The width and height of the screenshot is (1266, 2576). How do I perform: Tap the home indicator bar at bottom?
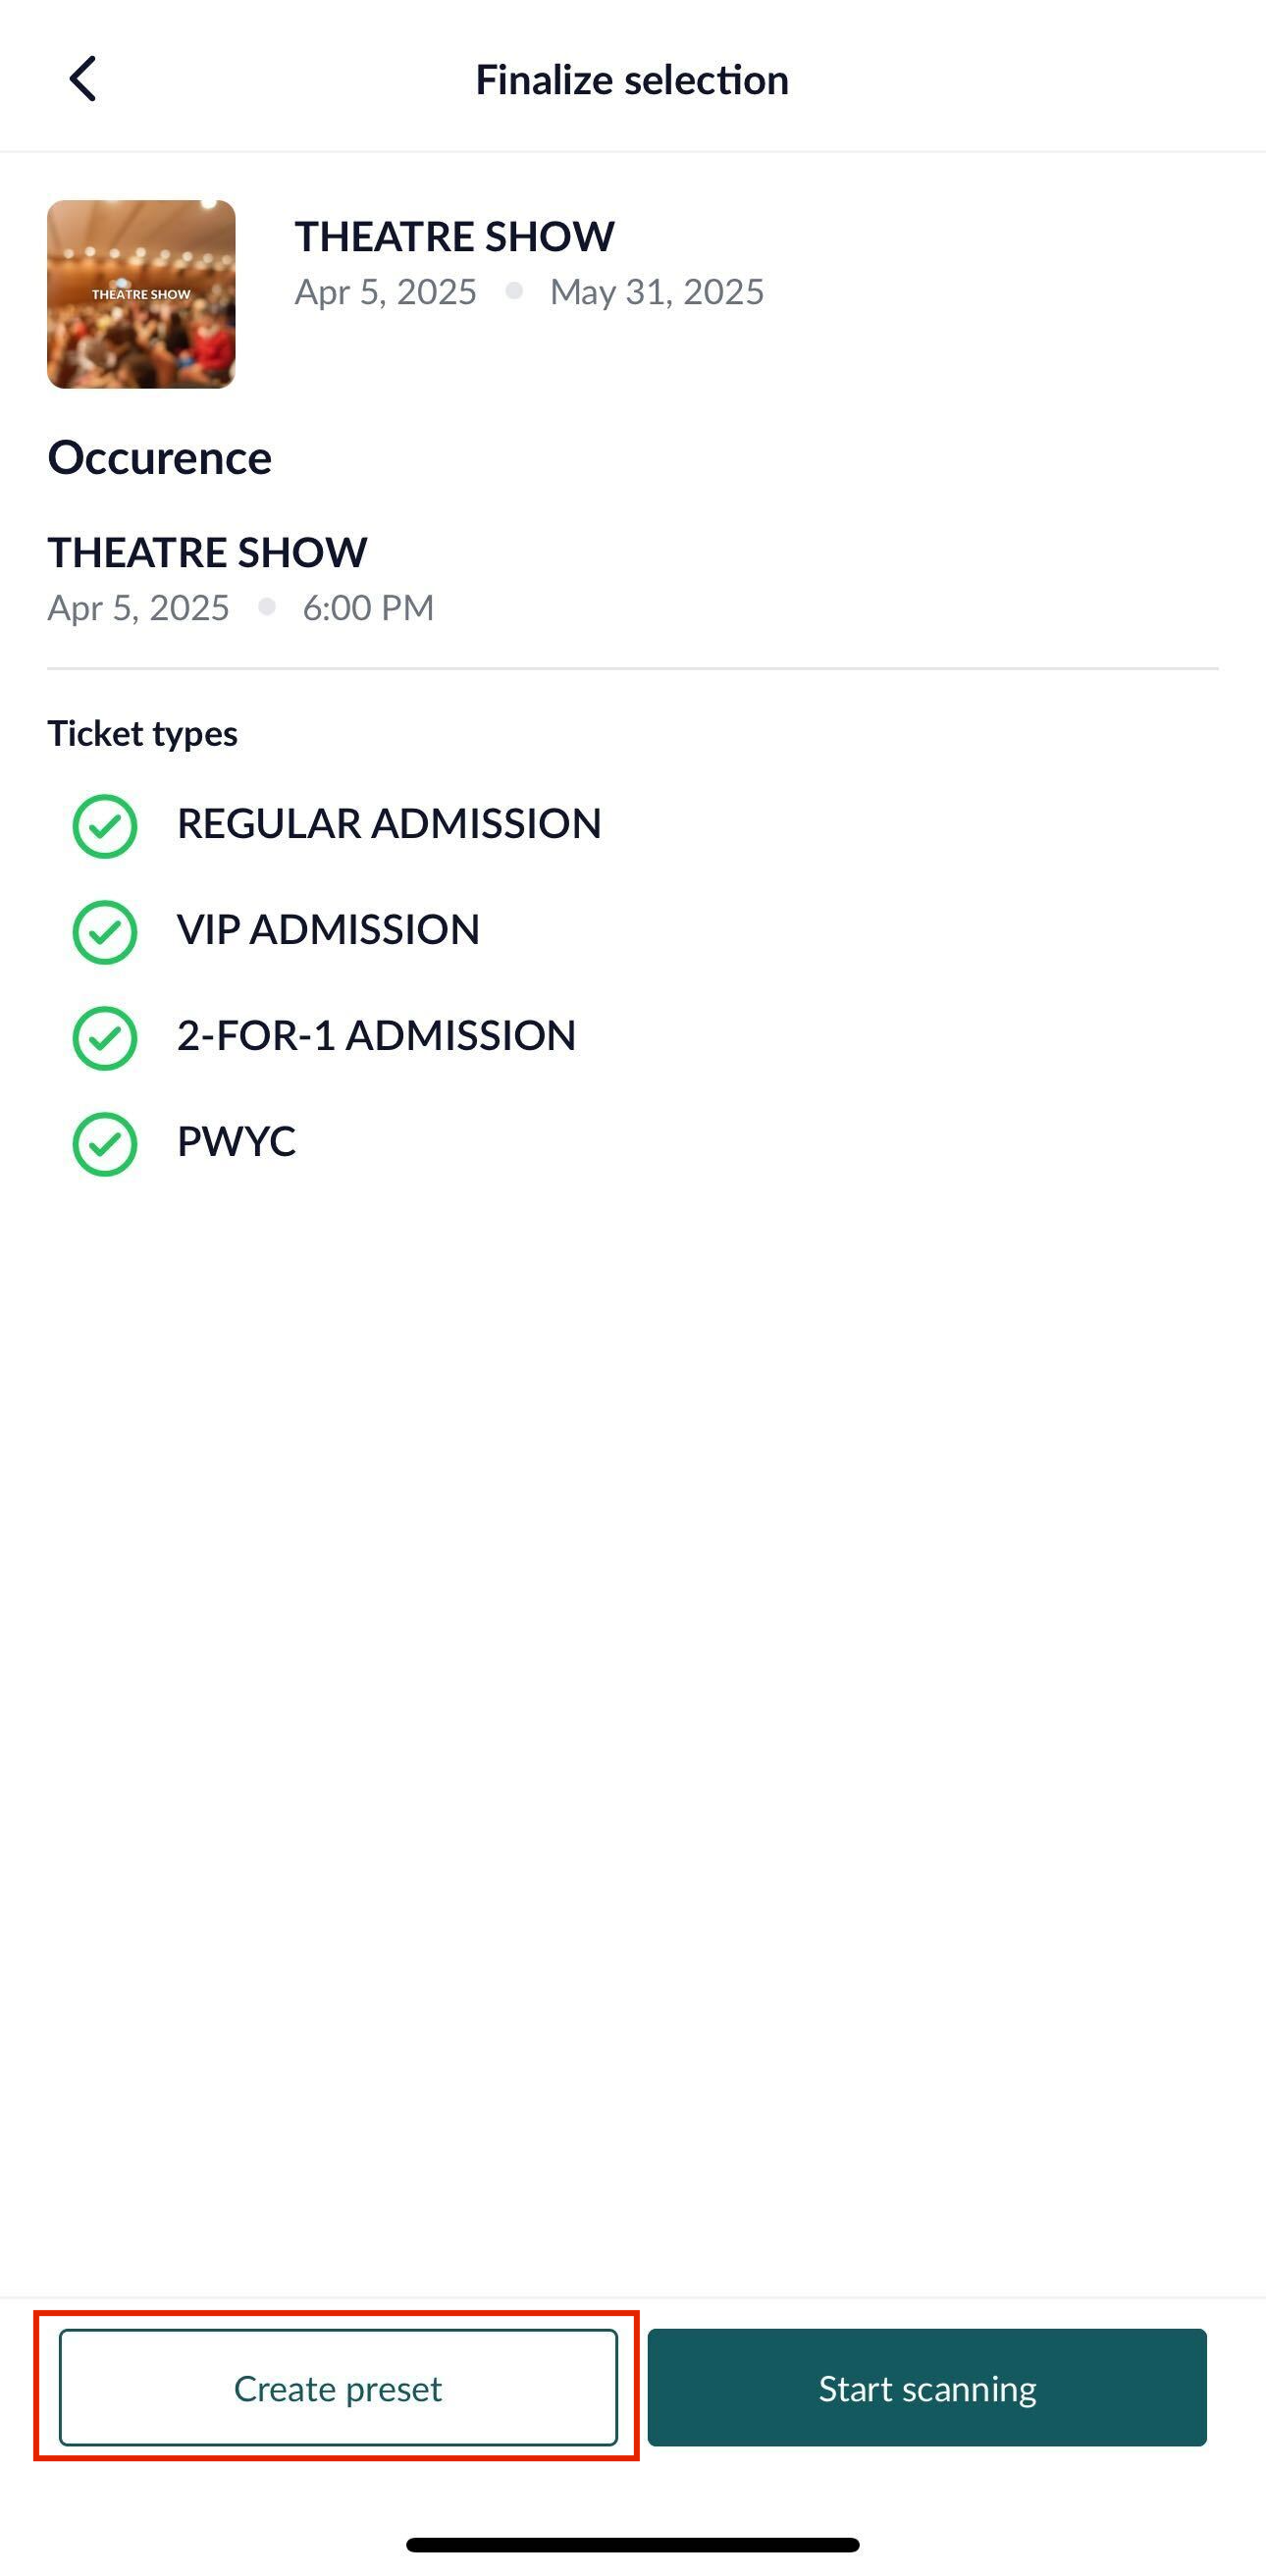632,2544
